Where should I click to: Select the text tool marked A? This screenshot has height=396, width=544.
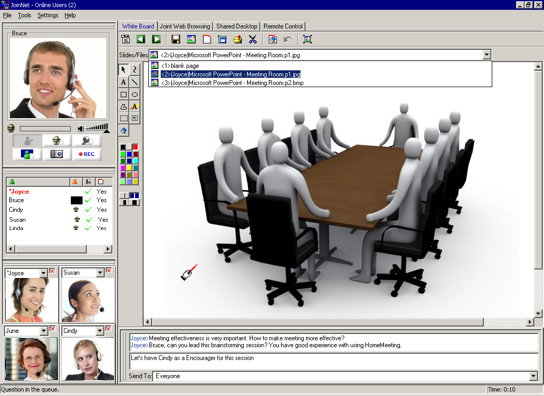point(124,82)
